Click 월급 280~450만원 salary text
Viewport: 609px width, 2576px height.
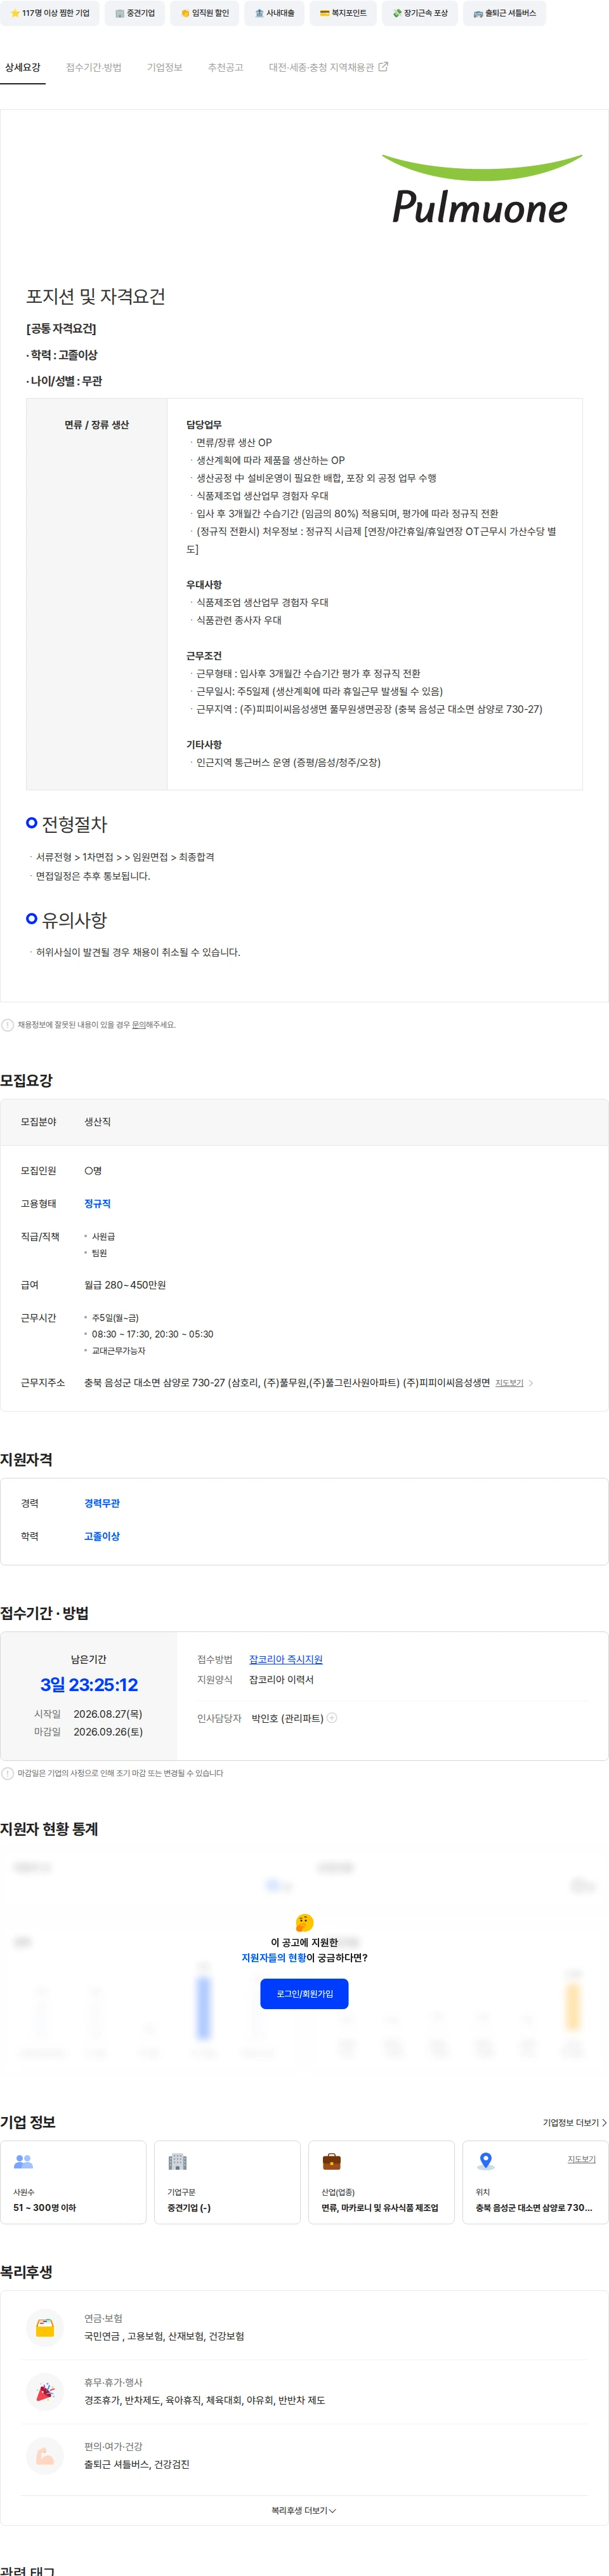click(125, 1285)
